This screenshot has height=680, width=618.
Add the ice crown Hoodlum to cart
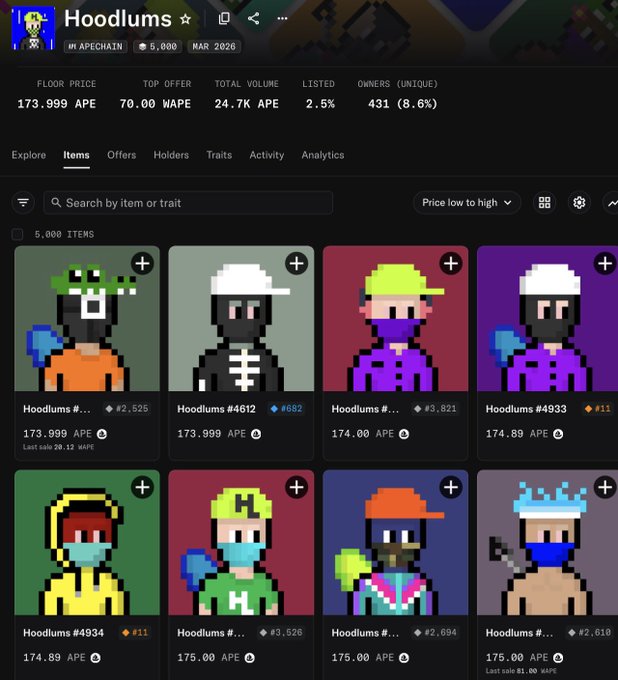click(x=605, y=487)
